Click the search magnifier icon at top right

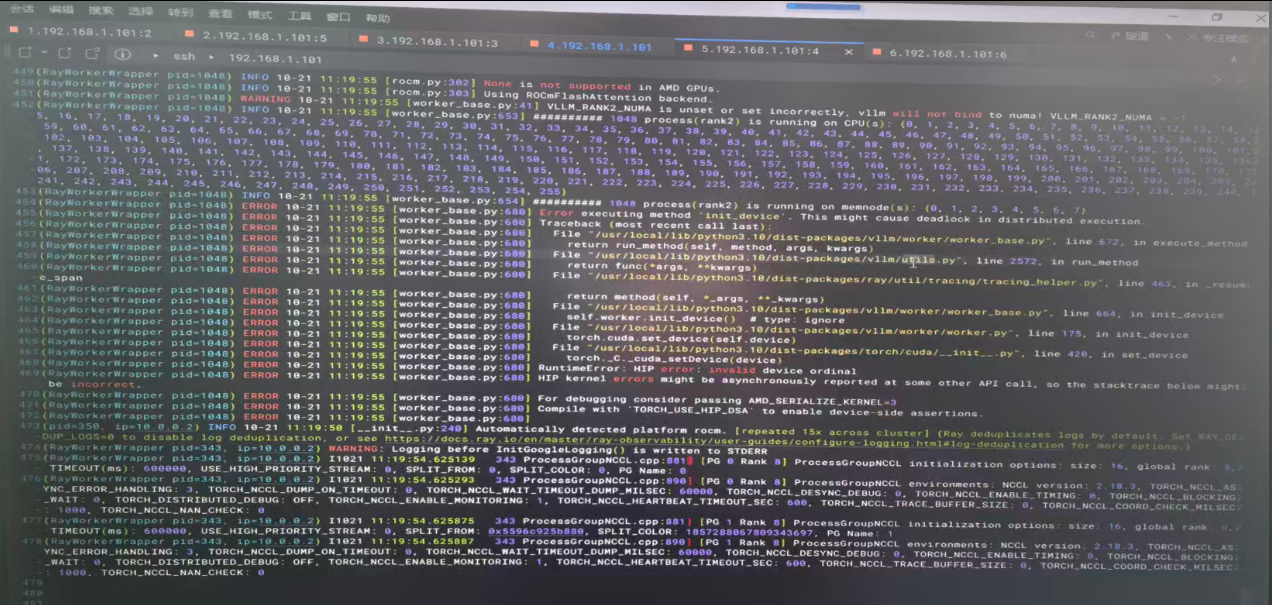pyautogui.click(x=1090, y=35)
